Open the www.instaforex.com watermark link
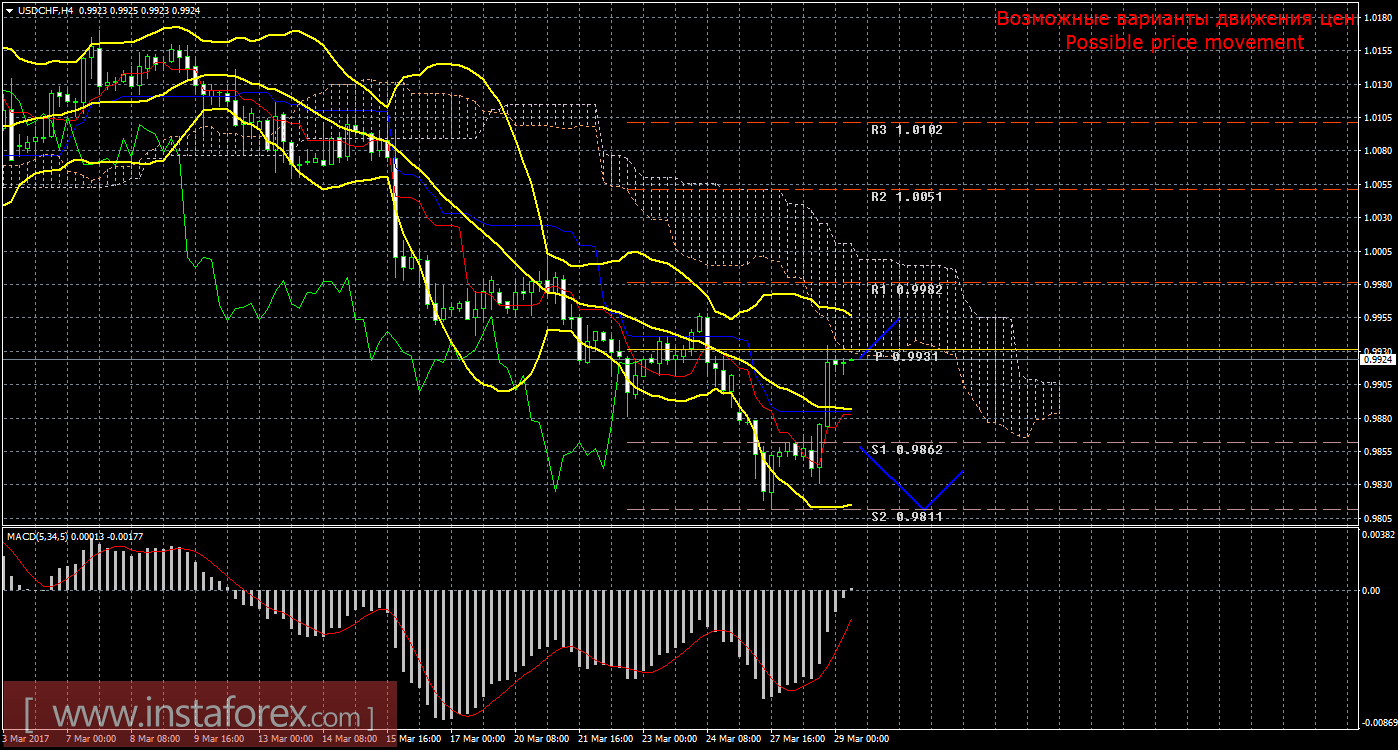The image size is (1398, 750). [x=200, y=716]
